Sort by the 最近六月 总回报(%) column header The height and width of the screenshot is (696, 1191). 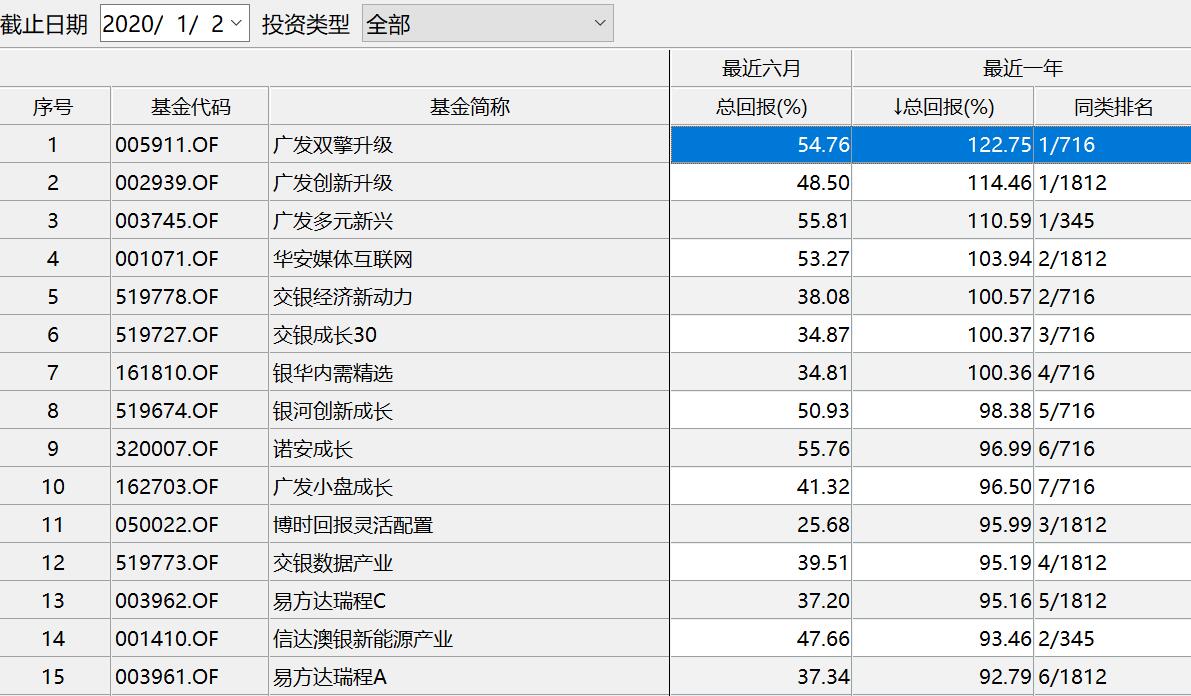760,103
